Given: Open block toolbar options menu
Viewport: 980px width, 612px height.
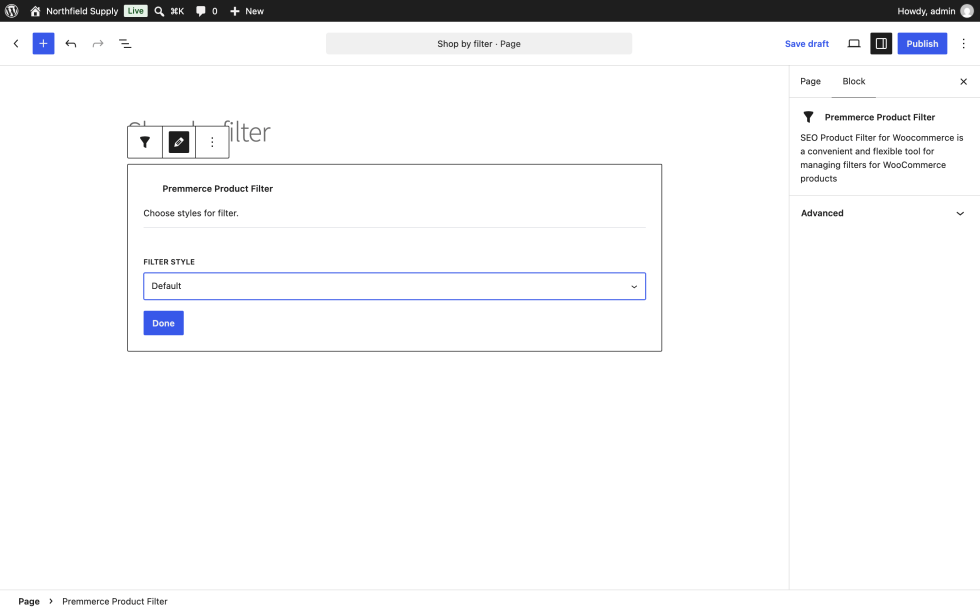Looking at the screenshot, I should coord(212,143).
